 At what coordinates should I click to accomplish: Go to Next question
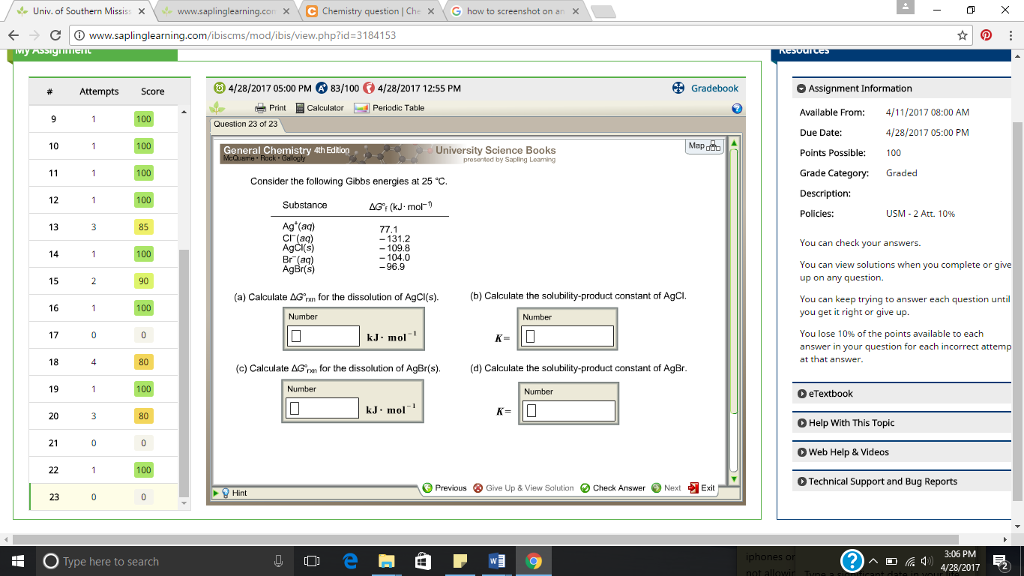(665, 488)
